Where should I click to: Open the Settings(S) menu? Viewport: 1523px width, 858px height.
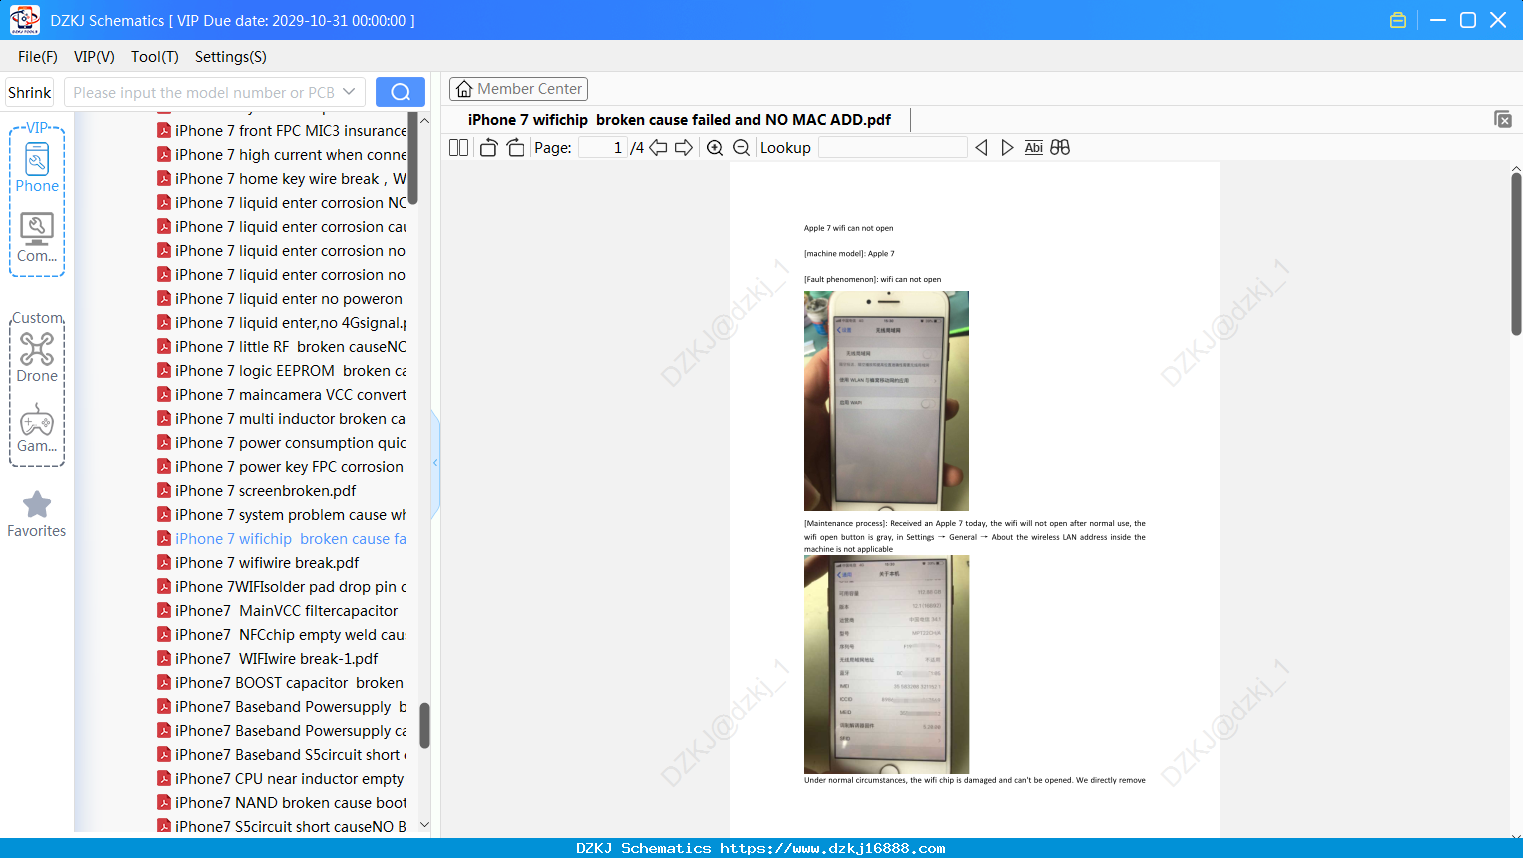pos(231,57)
